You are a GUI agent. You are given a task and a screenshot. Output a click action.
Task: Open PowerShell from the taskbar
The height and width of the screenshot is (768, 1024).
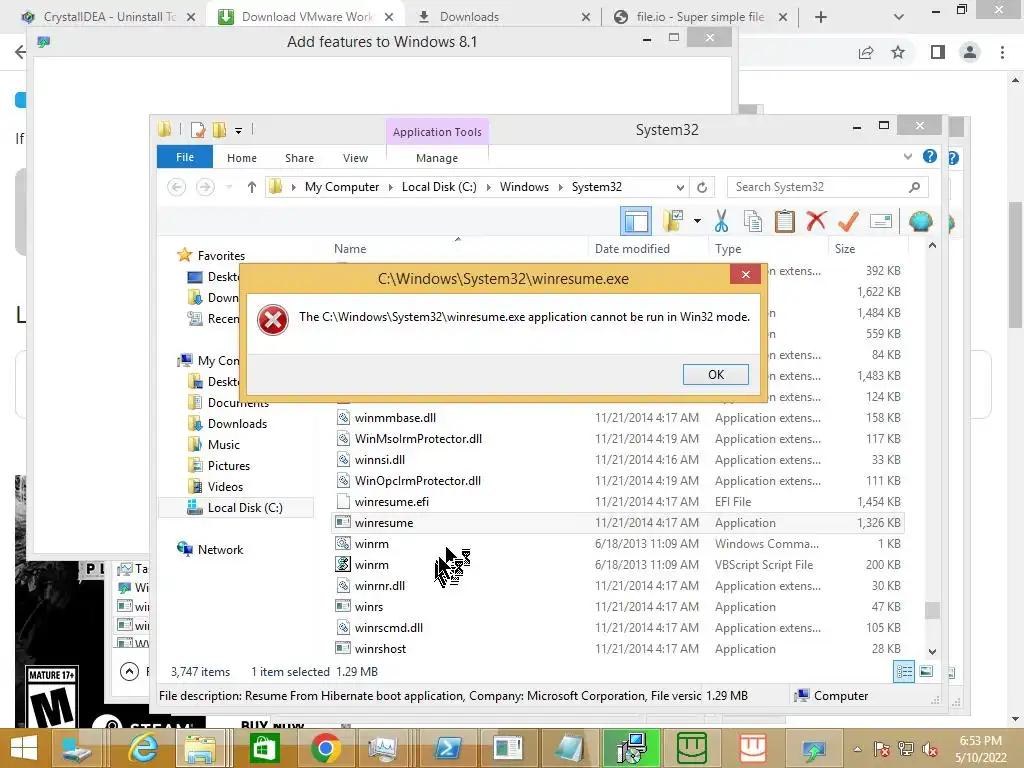click(447, 748)
